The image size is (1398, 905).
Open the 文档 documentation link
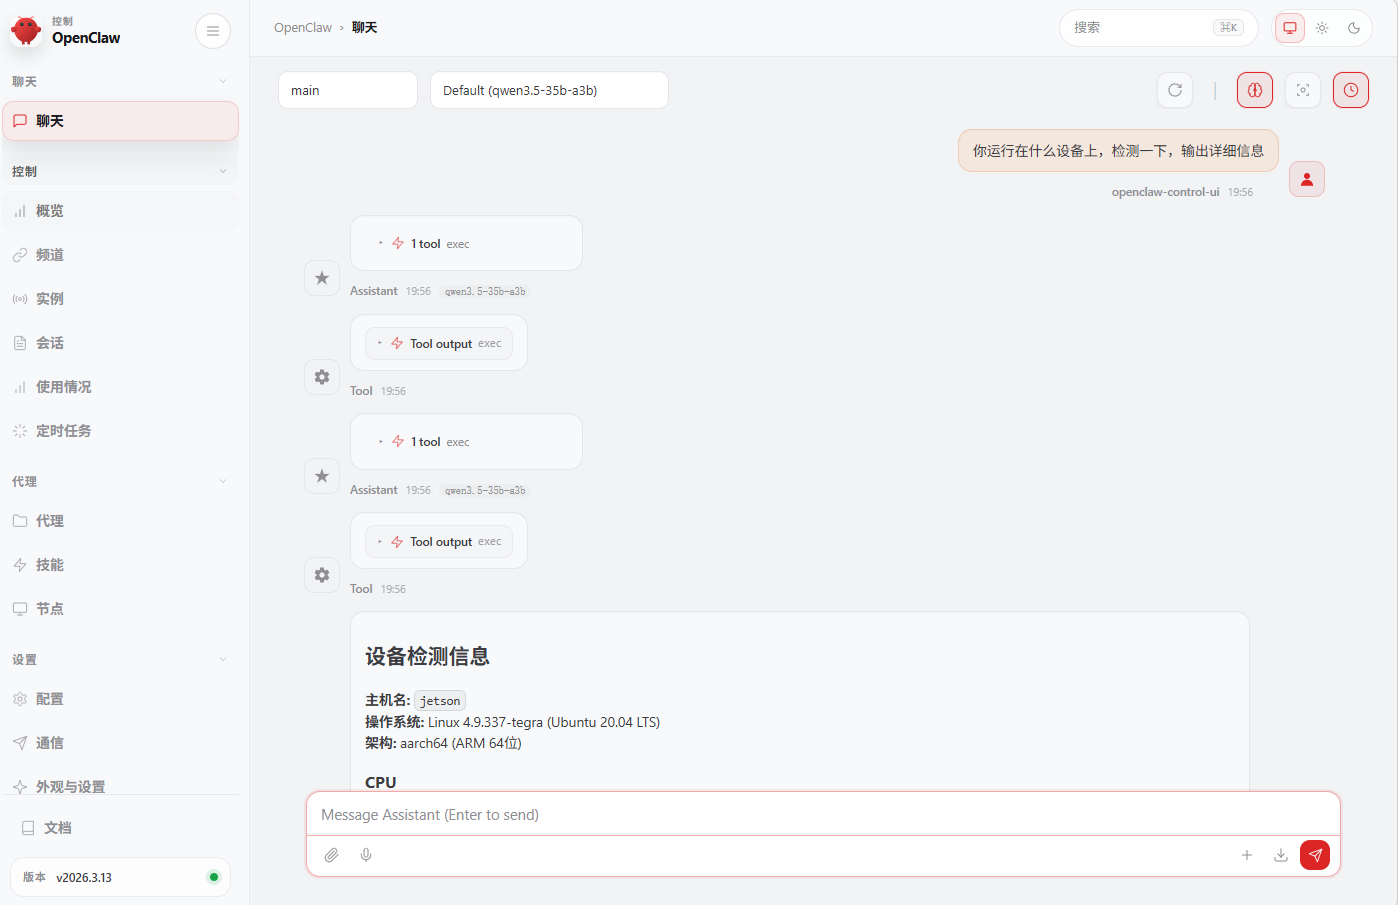pyautogui.click(x=58, y=828)
